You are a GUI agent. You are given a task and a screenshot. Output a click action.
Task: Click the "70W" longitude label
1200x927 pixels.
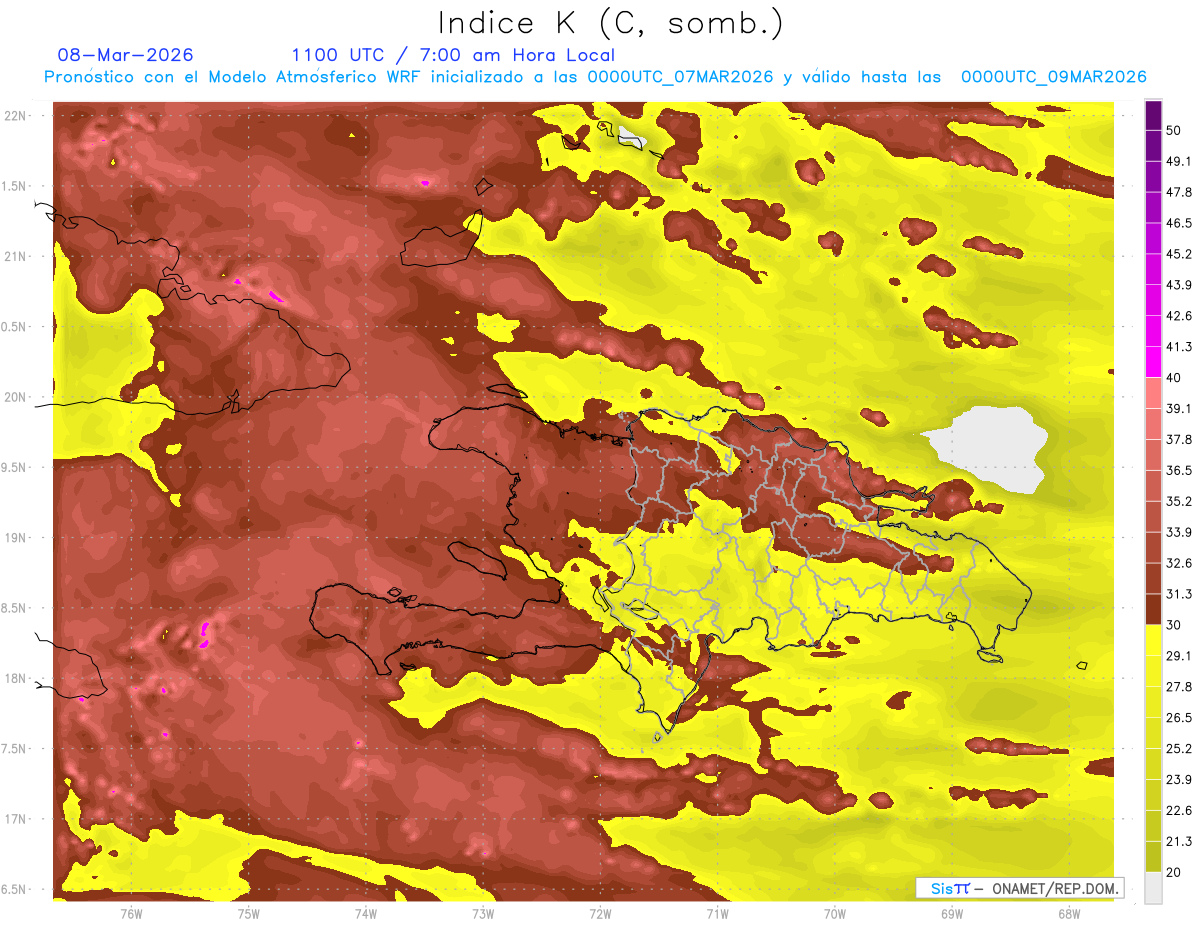(835, 913)
